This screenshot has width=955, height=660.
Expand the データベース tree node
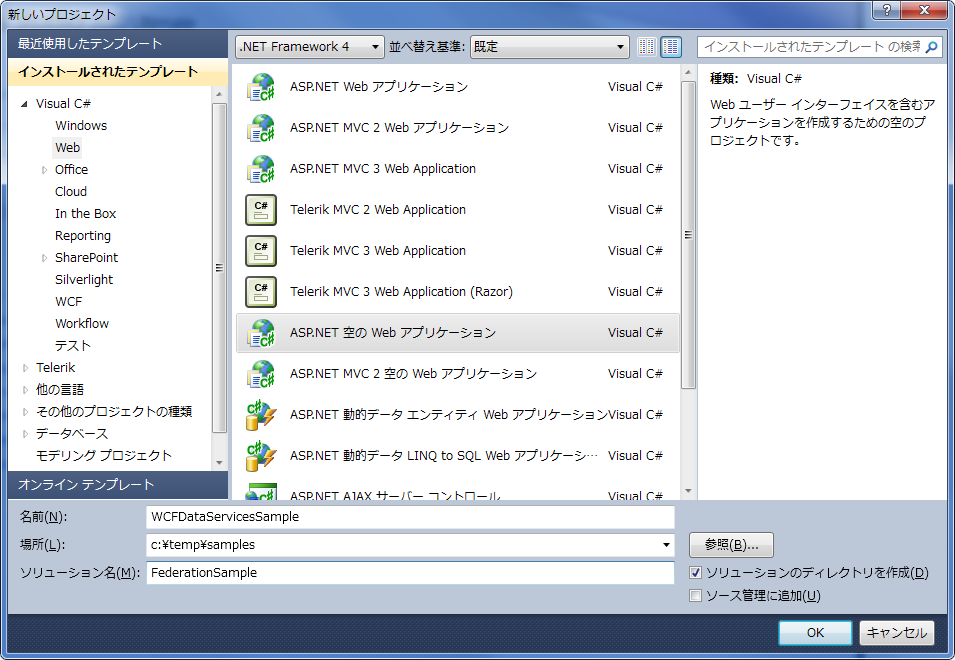pyautogui.click(x=25, y=434)
